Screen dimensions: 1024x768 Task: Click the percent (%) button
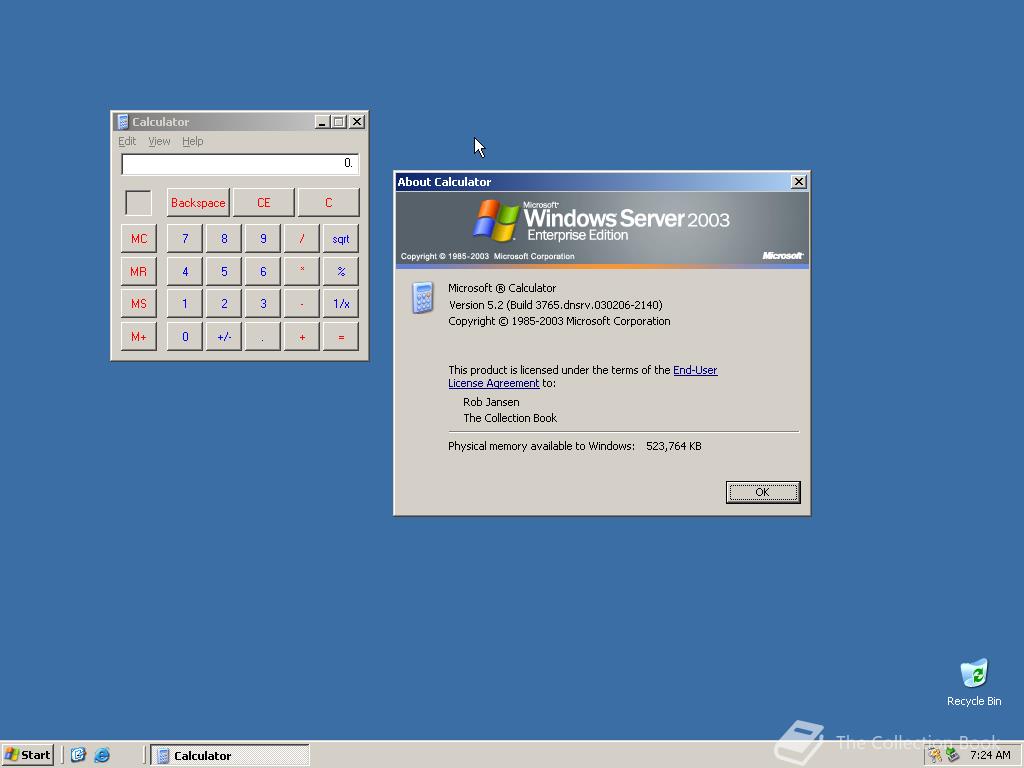(341, 271)
